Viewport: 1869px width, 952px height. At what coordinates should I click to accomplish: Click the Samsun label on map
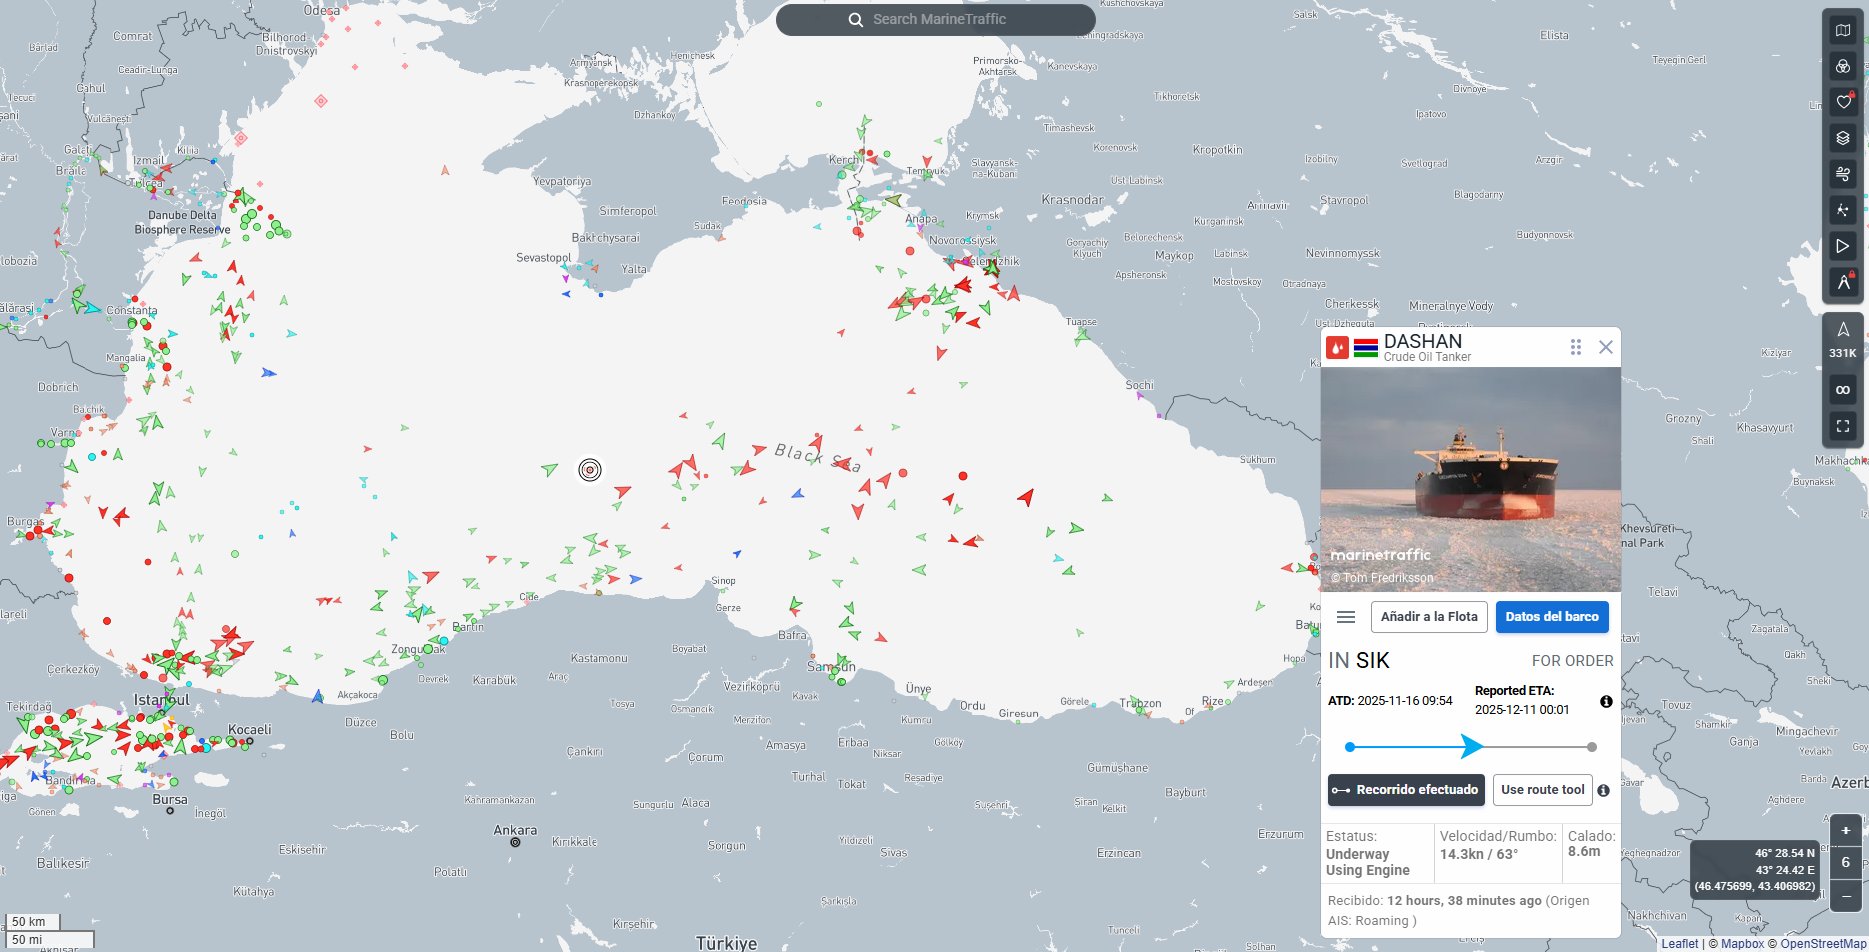click(831, 666)
